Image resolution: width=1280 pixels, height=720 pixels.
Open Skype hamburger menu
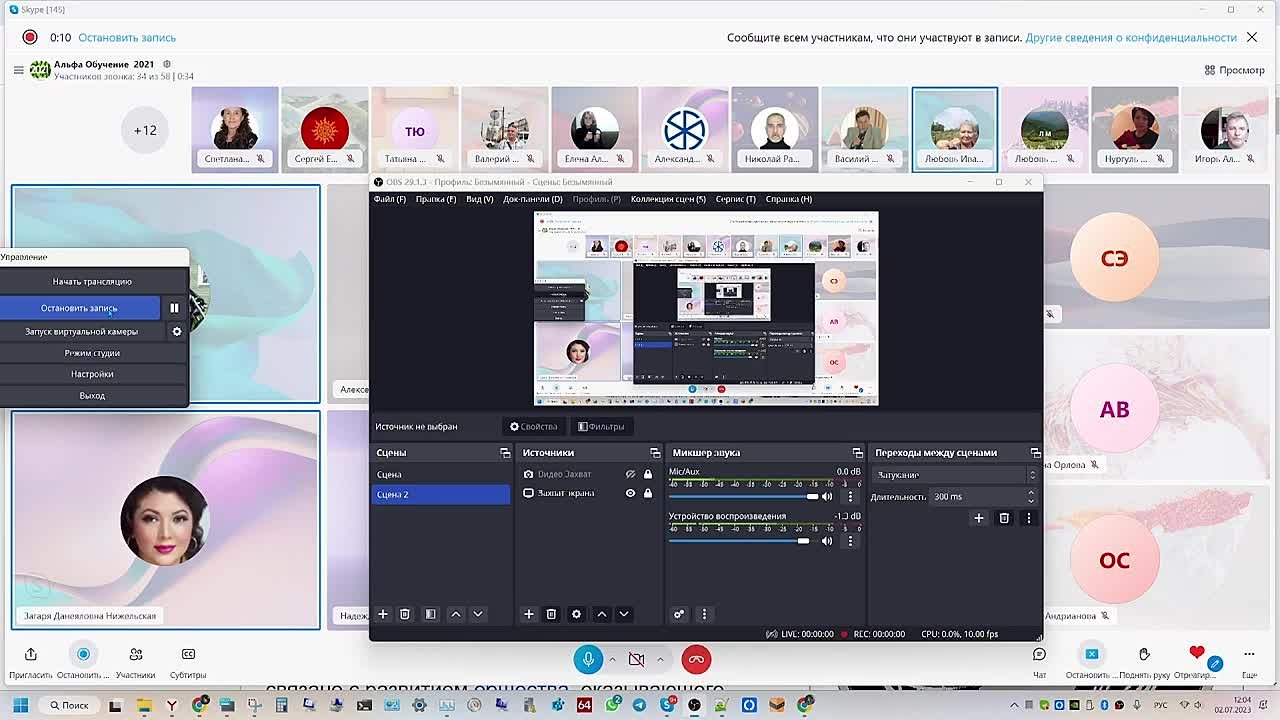pyautogui.click(x=18, y=70)
